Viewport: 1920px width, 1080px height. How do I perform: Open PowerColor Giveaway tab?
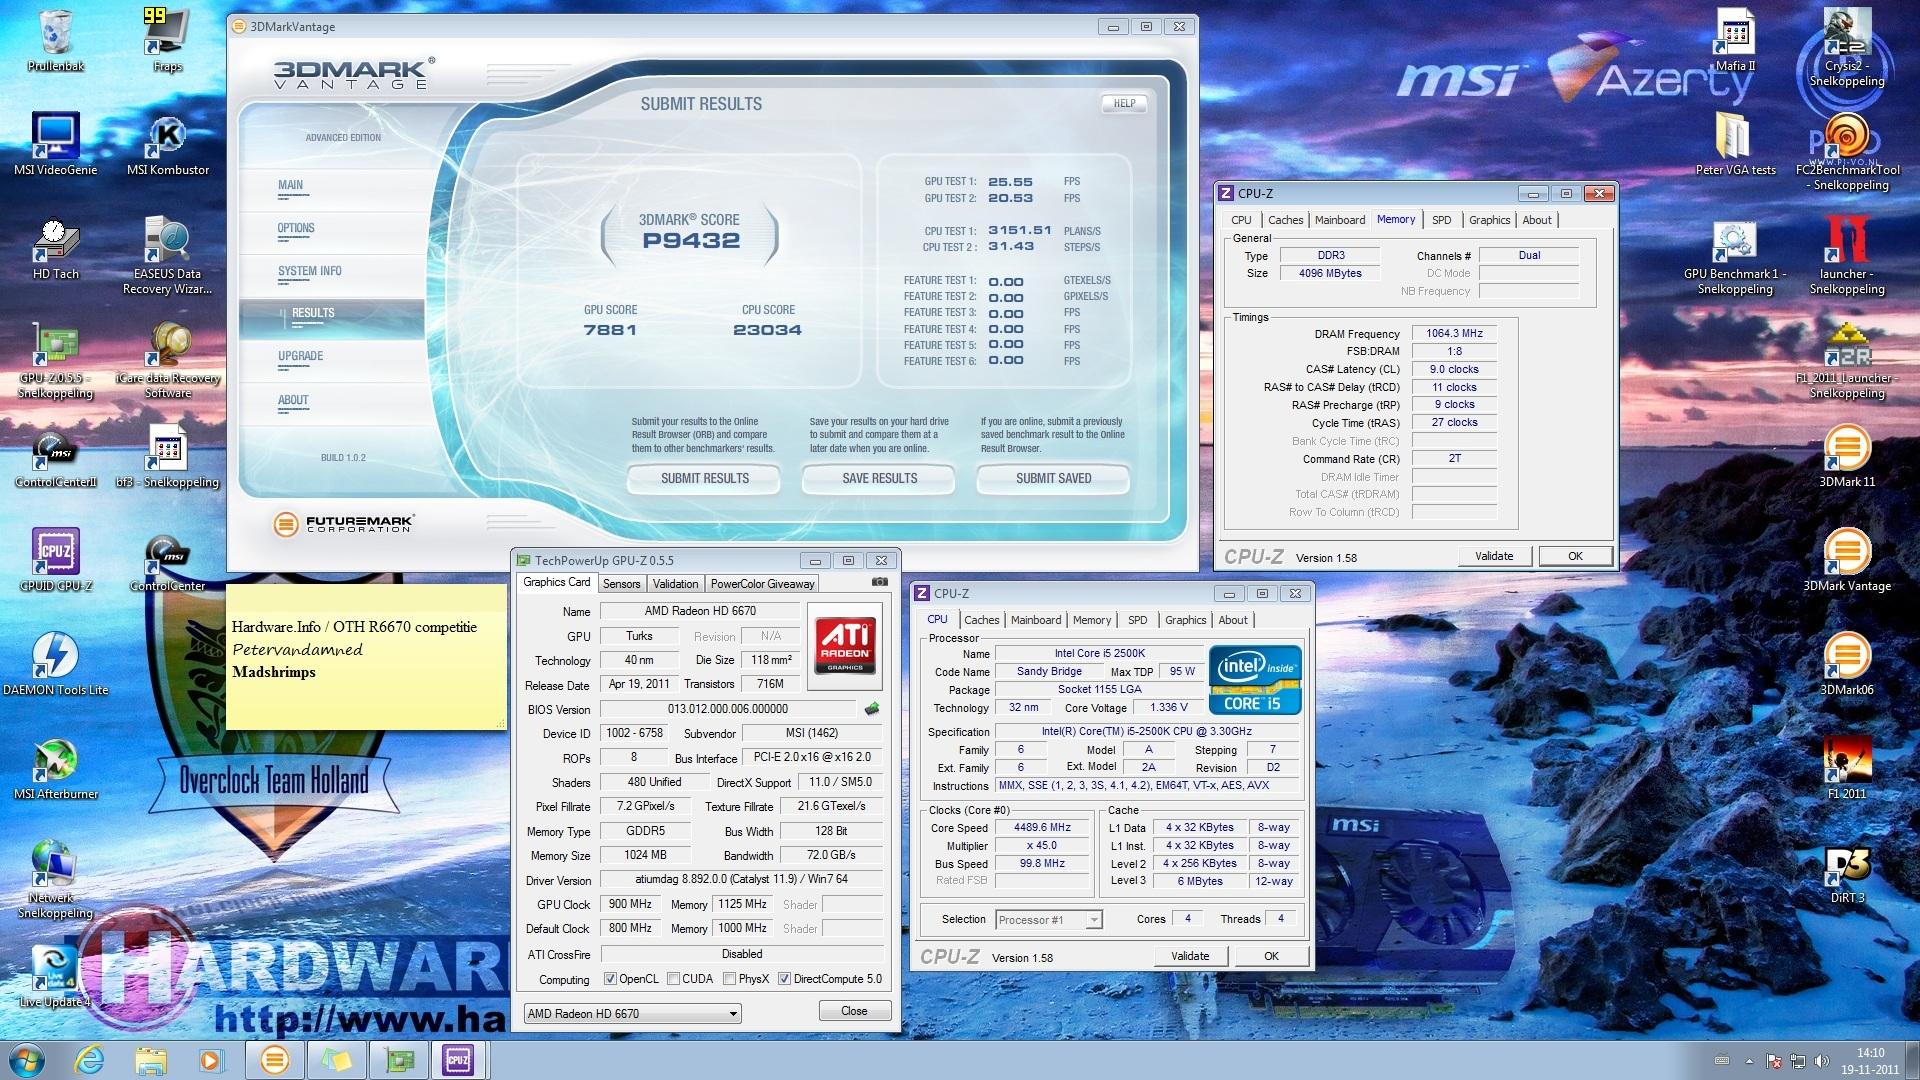tap(763, 584)
